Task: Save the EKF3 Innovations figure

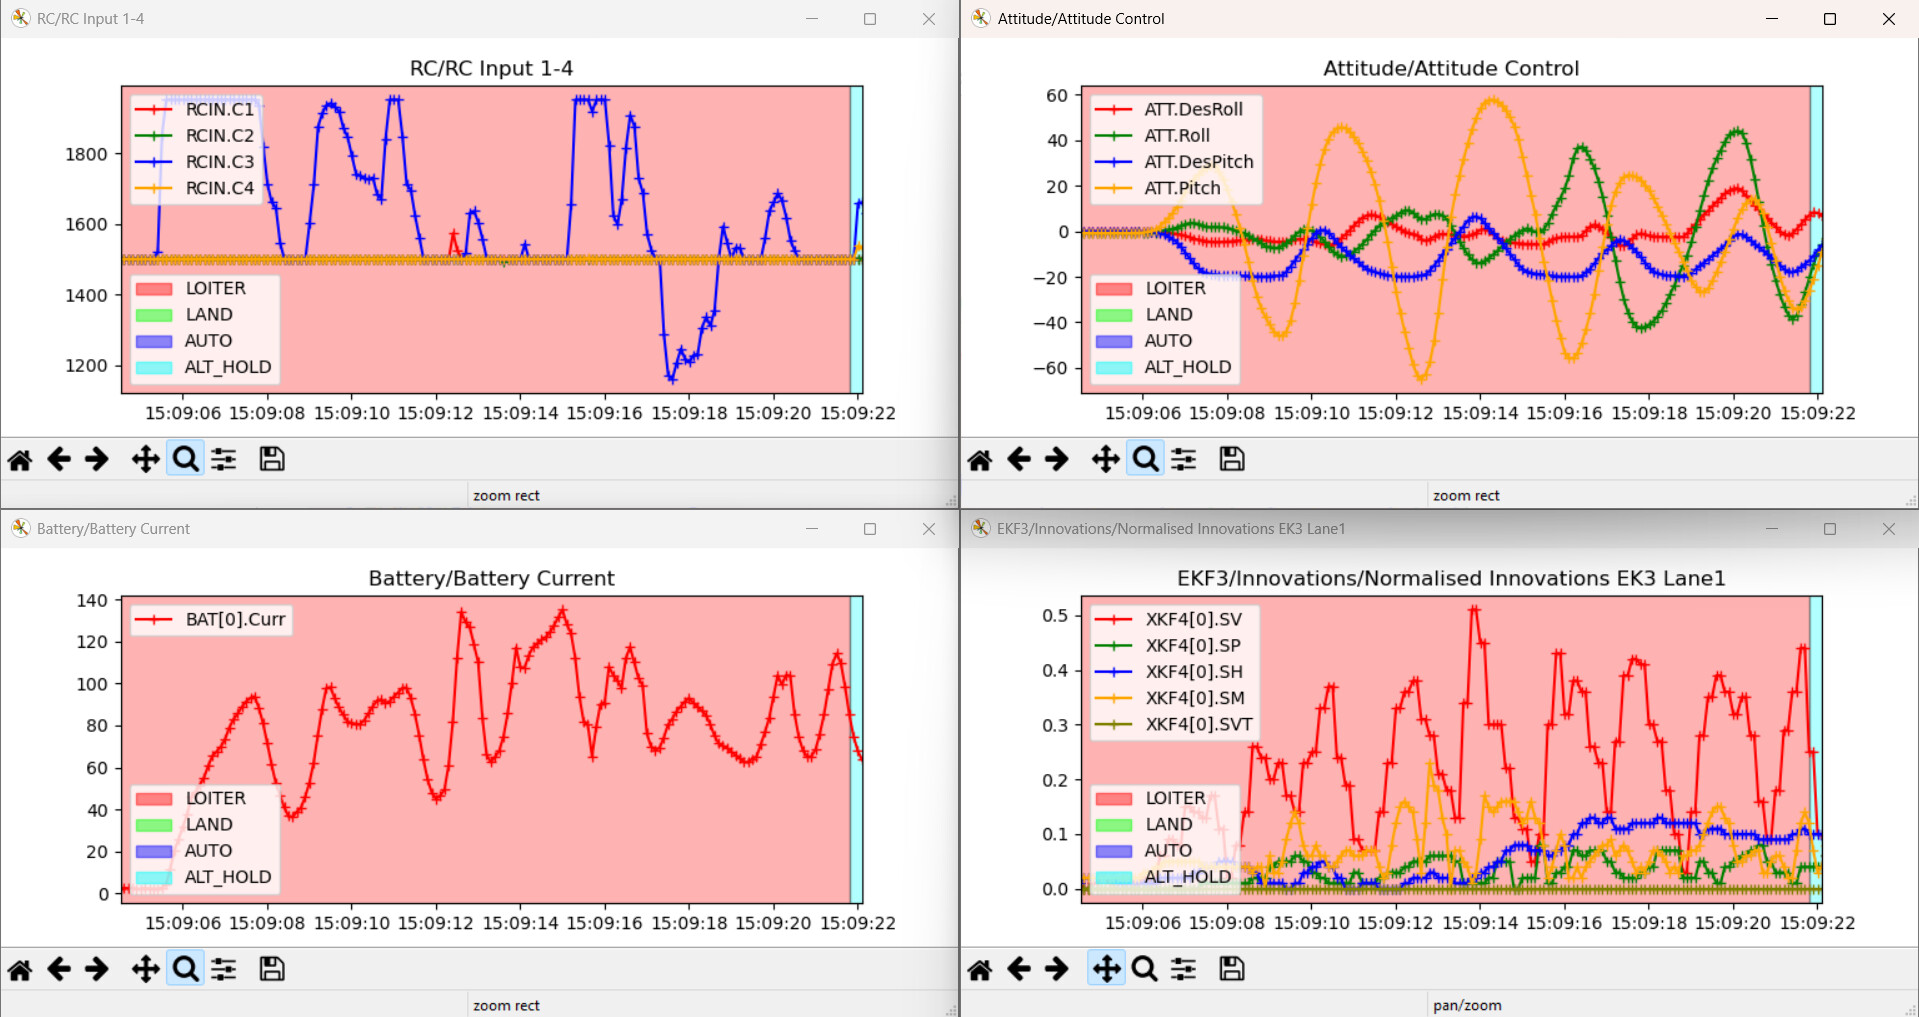Action: [x=1232, y=970]
